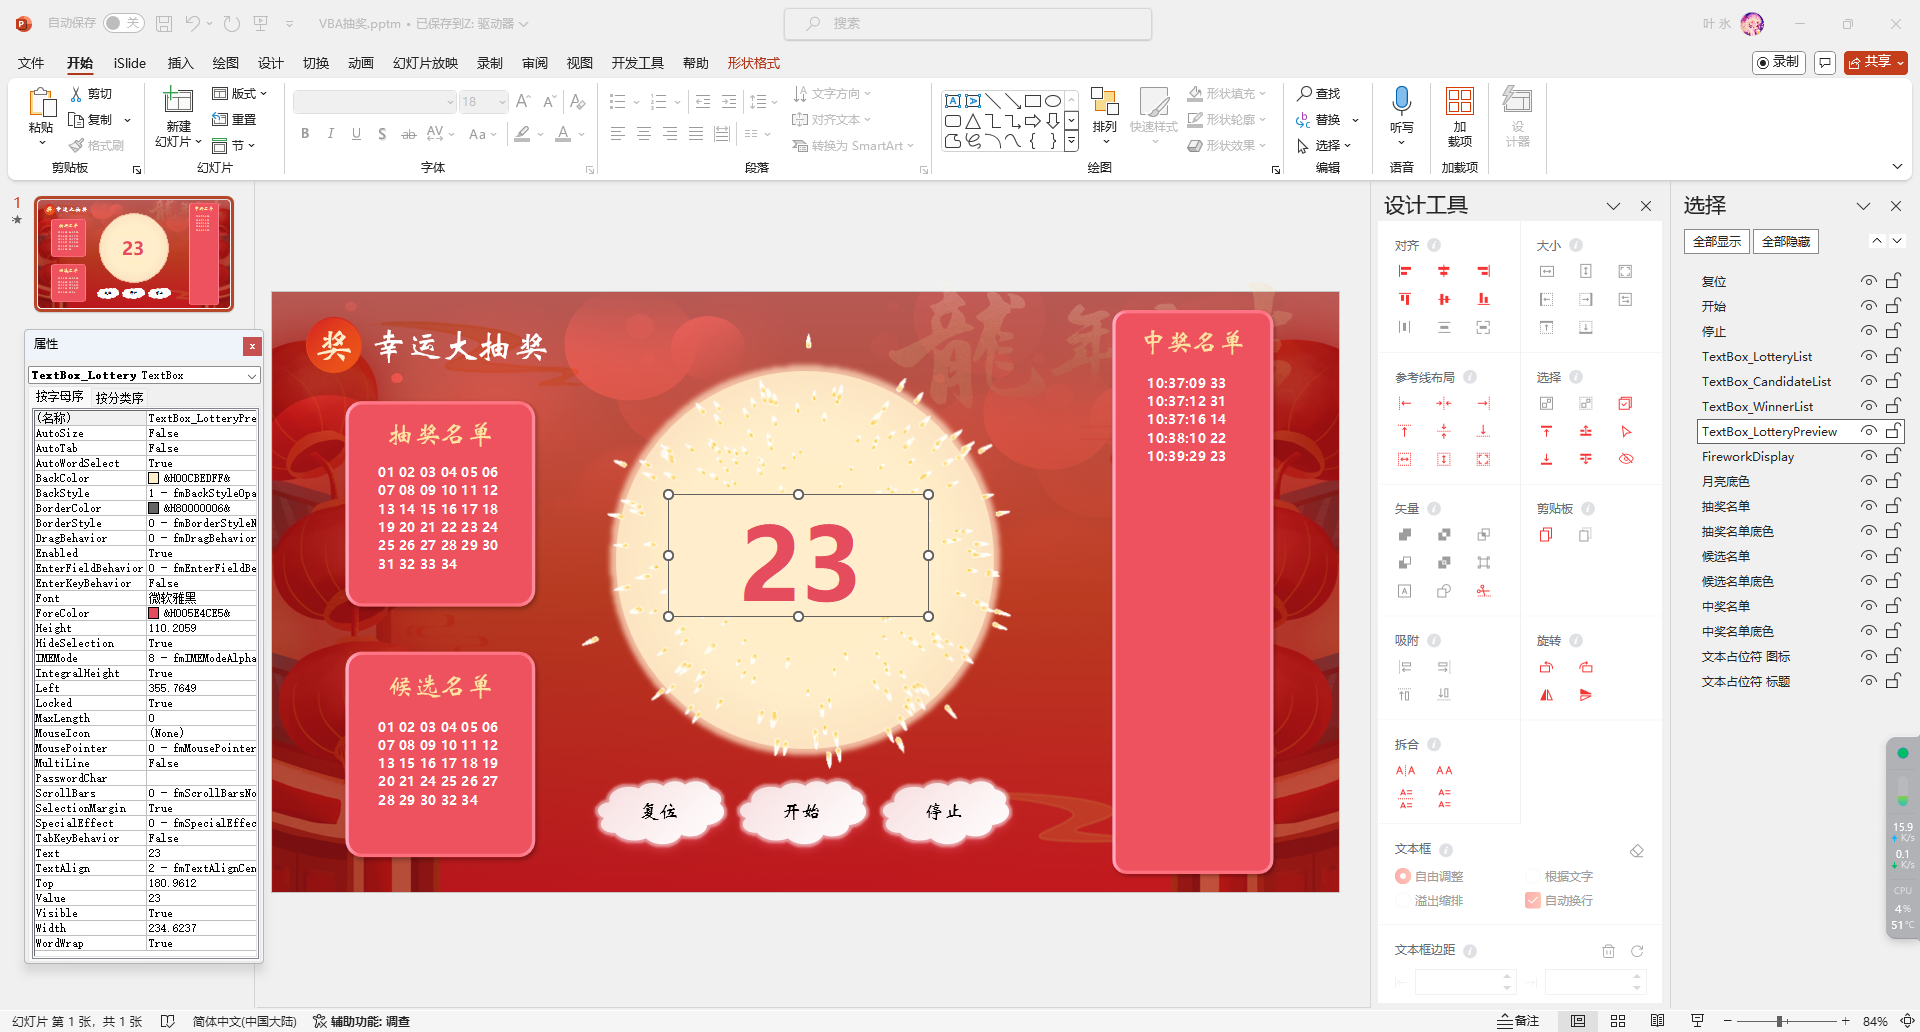Screen dimensions: 1920x1032
Task: Open the File (文件) menu
Action: pos(31,63)
